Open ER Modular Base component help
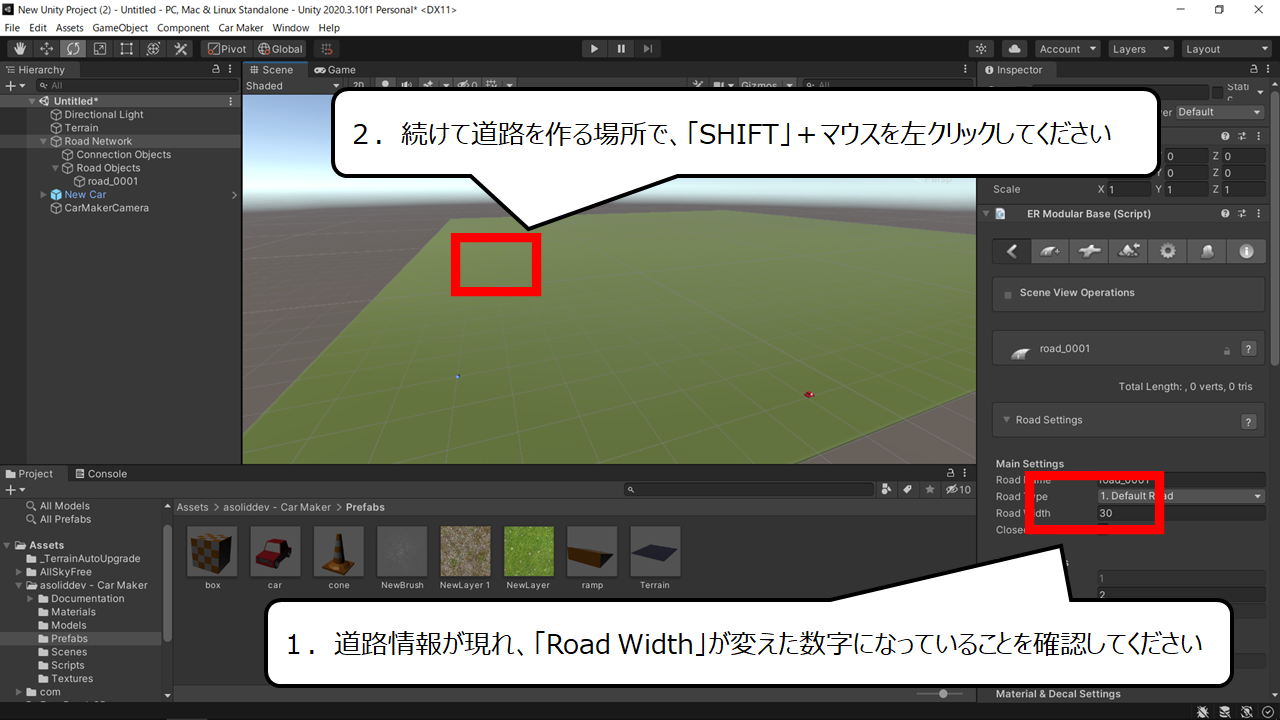Screen dimensions: 1280x720 [x=1226, y=214]
